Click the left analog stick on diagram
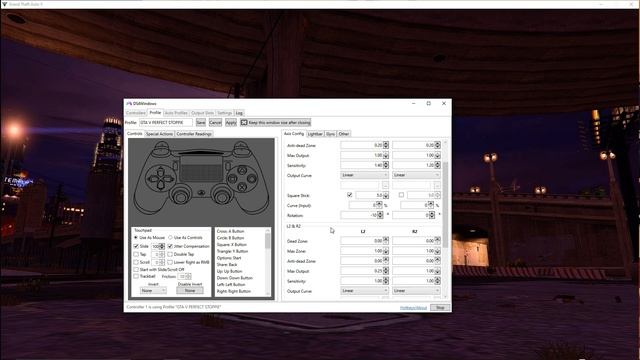Screen dimensions: 640x360 pyautogui.click(x=180, y=197)
